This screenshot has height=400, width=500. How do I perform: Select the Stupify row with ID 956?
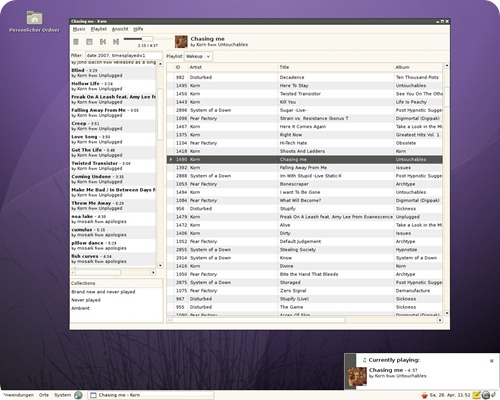pos(305,209)
